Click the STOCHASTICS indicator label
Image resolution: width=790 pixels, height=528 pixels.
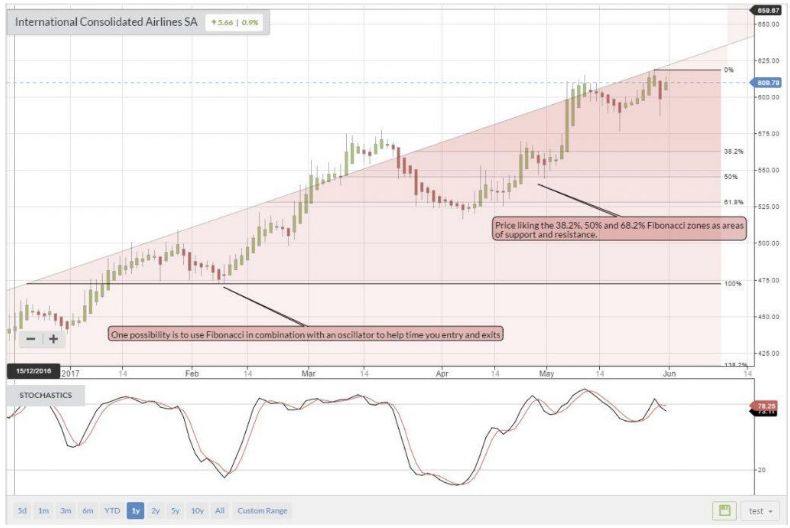(x=45, y=395)
